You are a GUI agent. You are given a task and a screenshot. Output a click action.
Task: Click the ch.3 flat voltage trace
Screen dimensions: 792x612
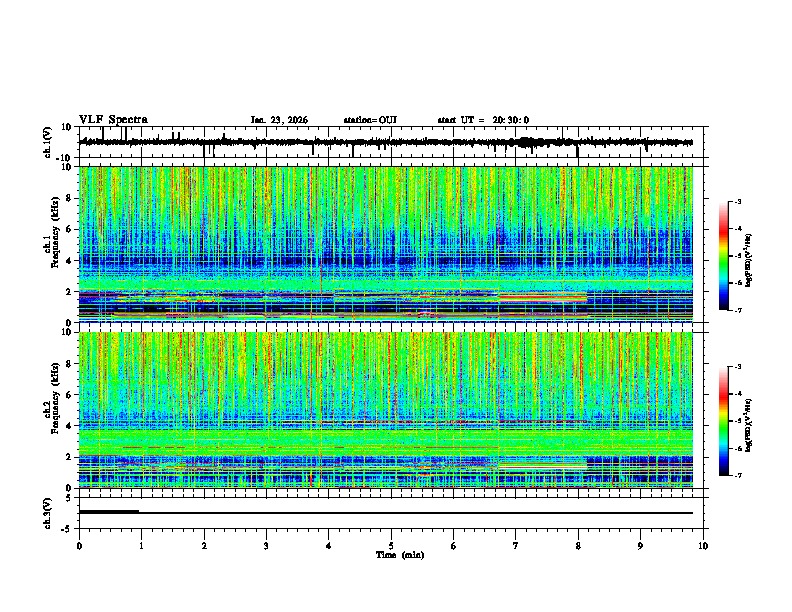click(x=386, y=513)
